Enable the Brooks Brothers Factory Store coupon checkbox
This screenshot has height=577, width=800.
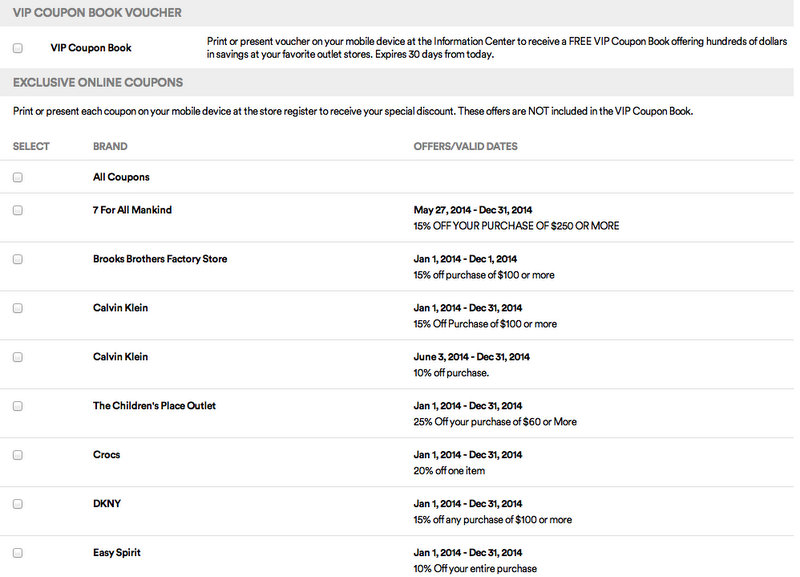18,259
